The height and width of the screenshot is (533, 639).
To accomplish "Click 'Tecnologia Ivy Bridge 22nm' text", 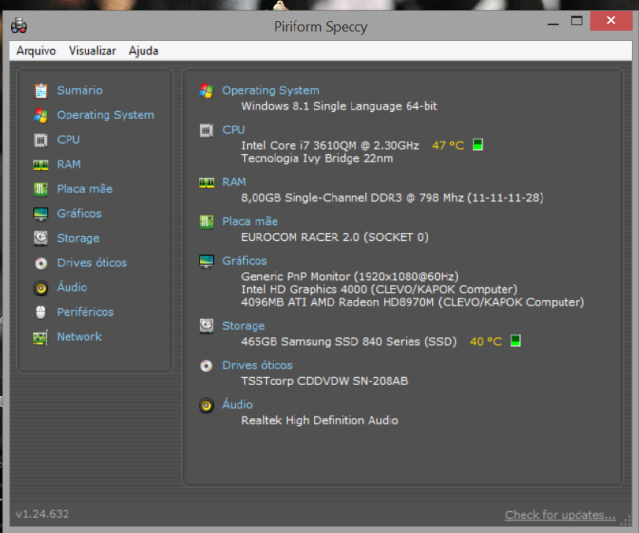I will [317, 159].
